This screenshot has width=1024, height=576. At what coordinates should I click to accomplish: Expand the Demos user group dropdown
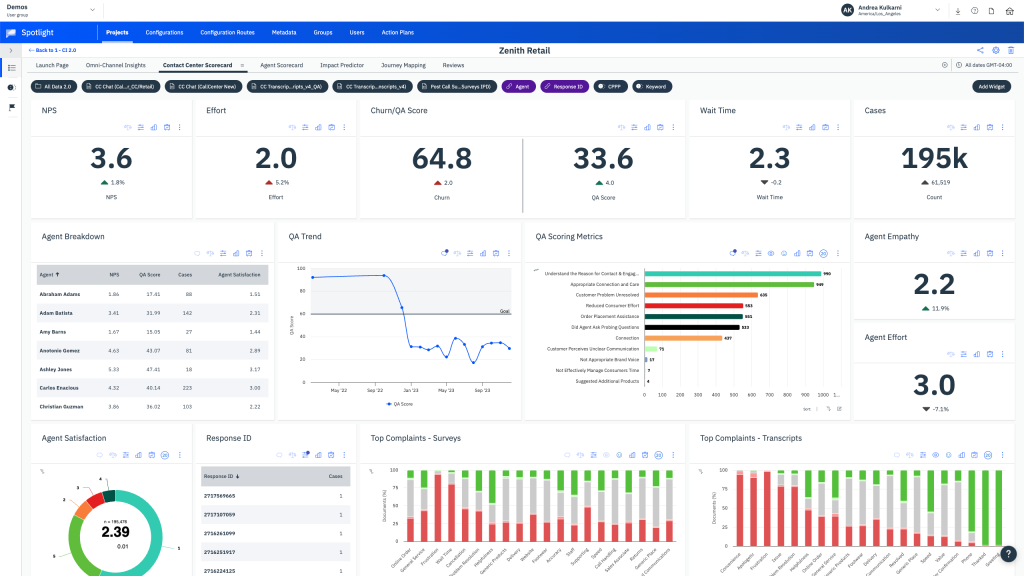point(92,10)
